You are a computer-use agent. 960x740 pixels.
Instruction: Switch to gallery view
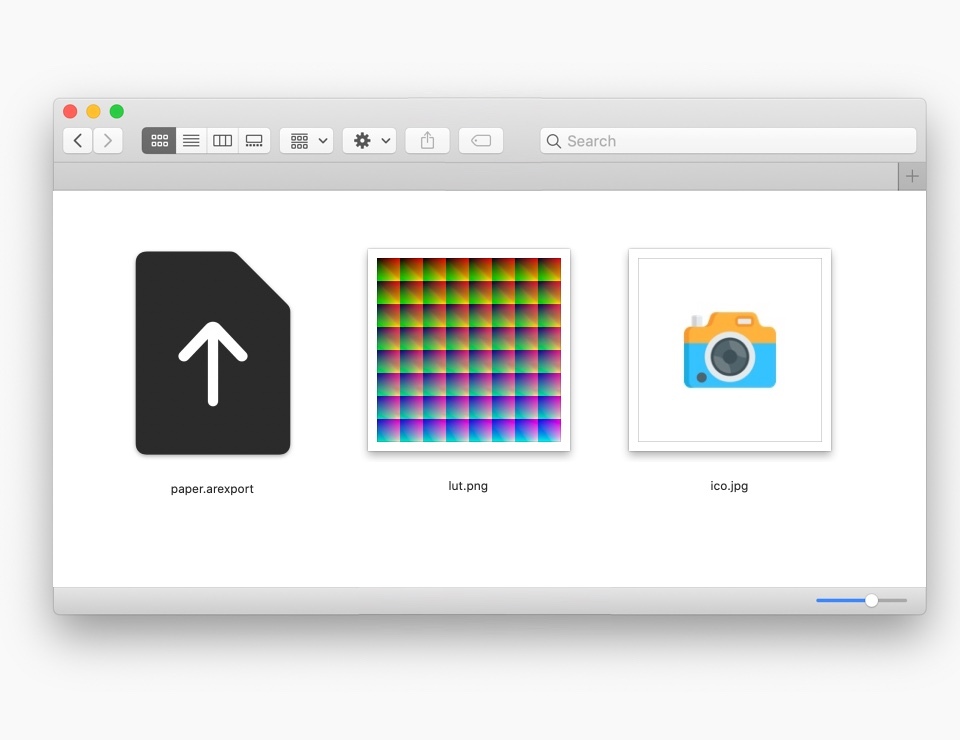point(254,141)
